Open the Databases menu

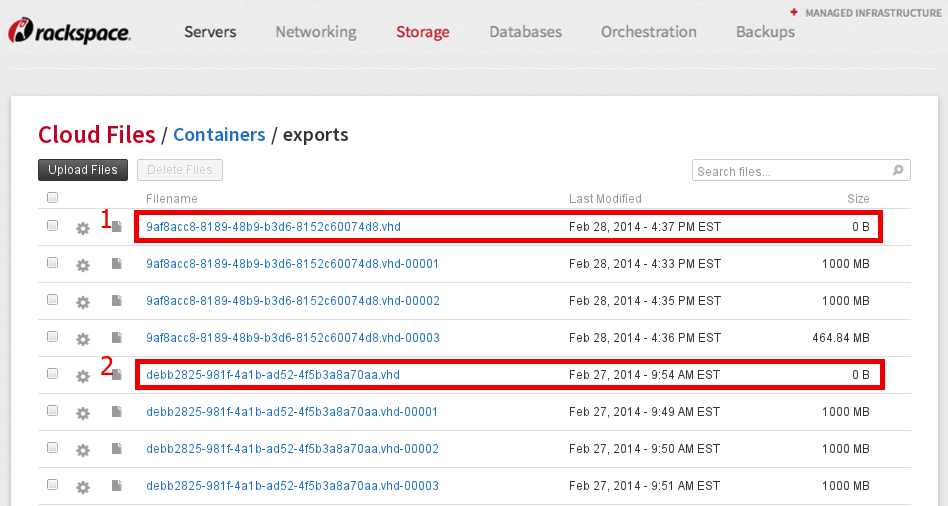point(525,31)
